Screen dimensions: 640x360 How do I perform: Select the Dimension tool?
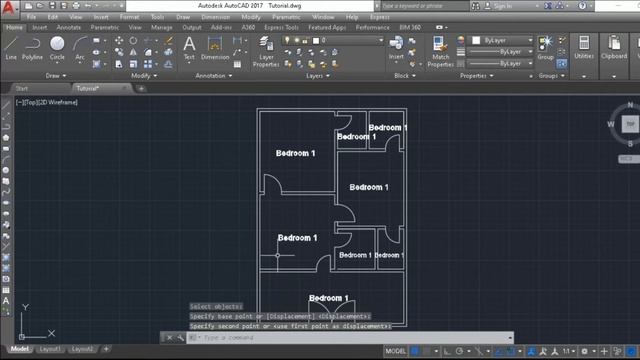[x=215, y=48]
